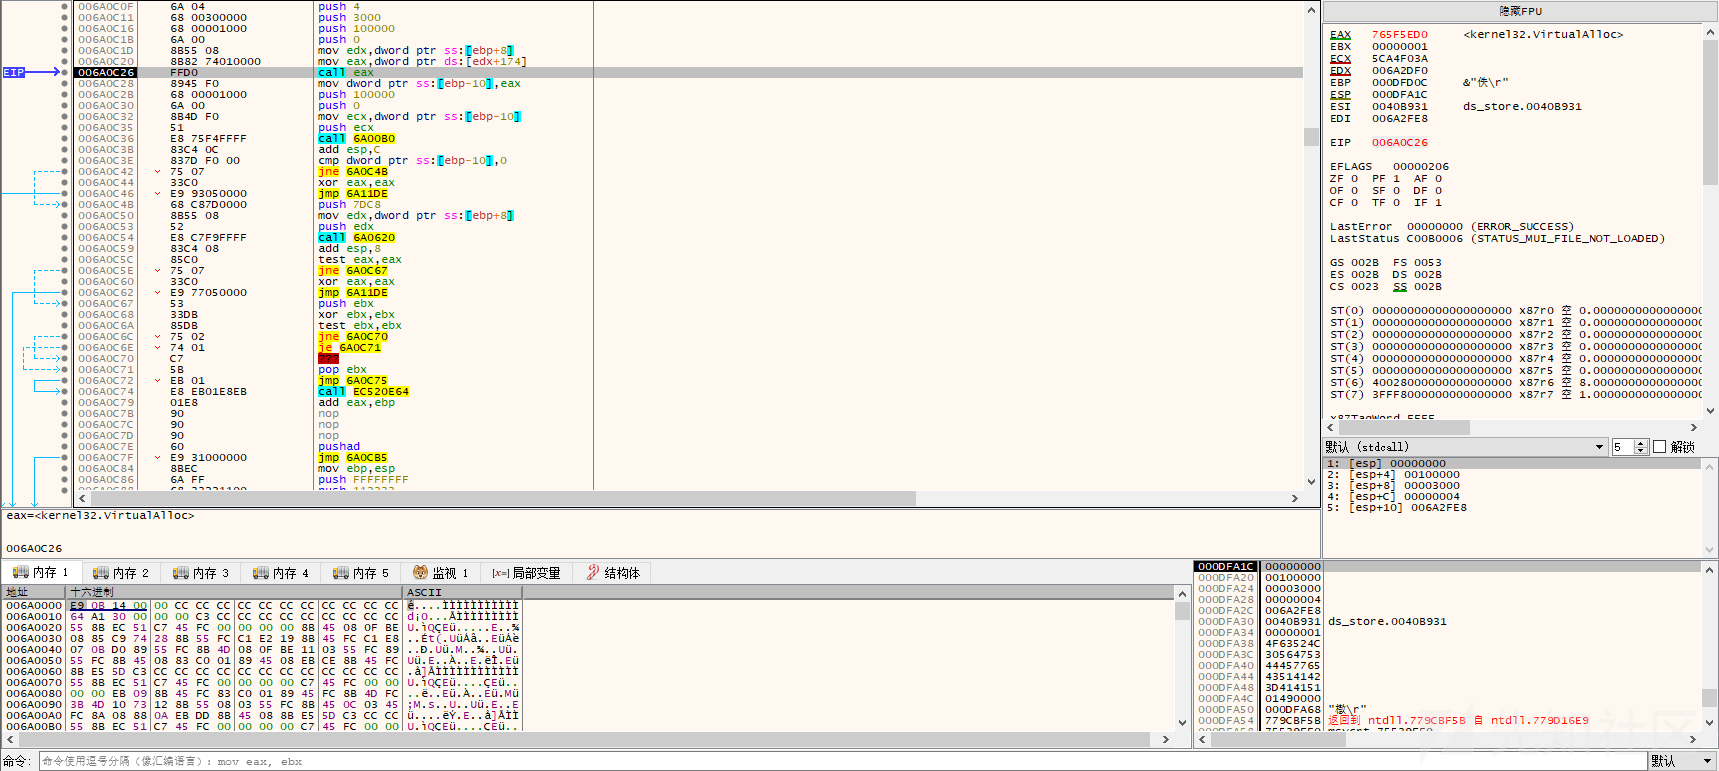This screenshot has height=771, width=1719.
Task: Toggle breakpoint bullet at address 006A0C54
Action: click(x=65, y=238)
